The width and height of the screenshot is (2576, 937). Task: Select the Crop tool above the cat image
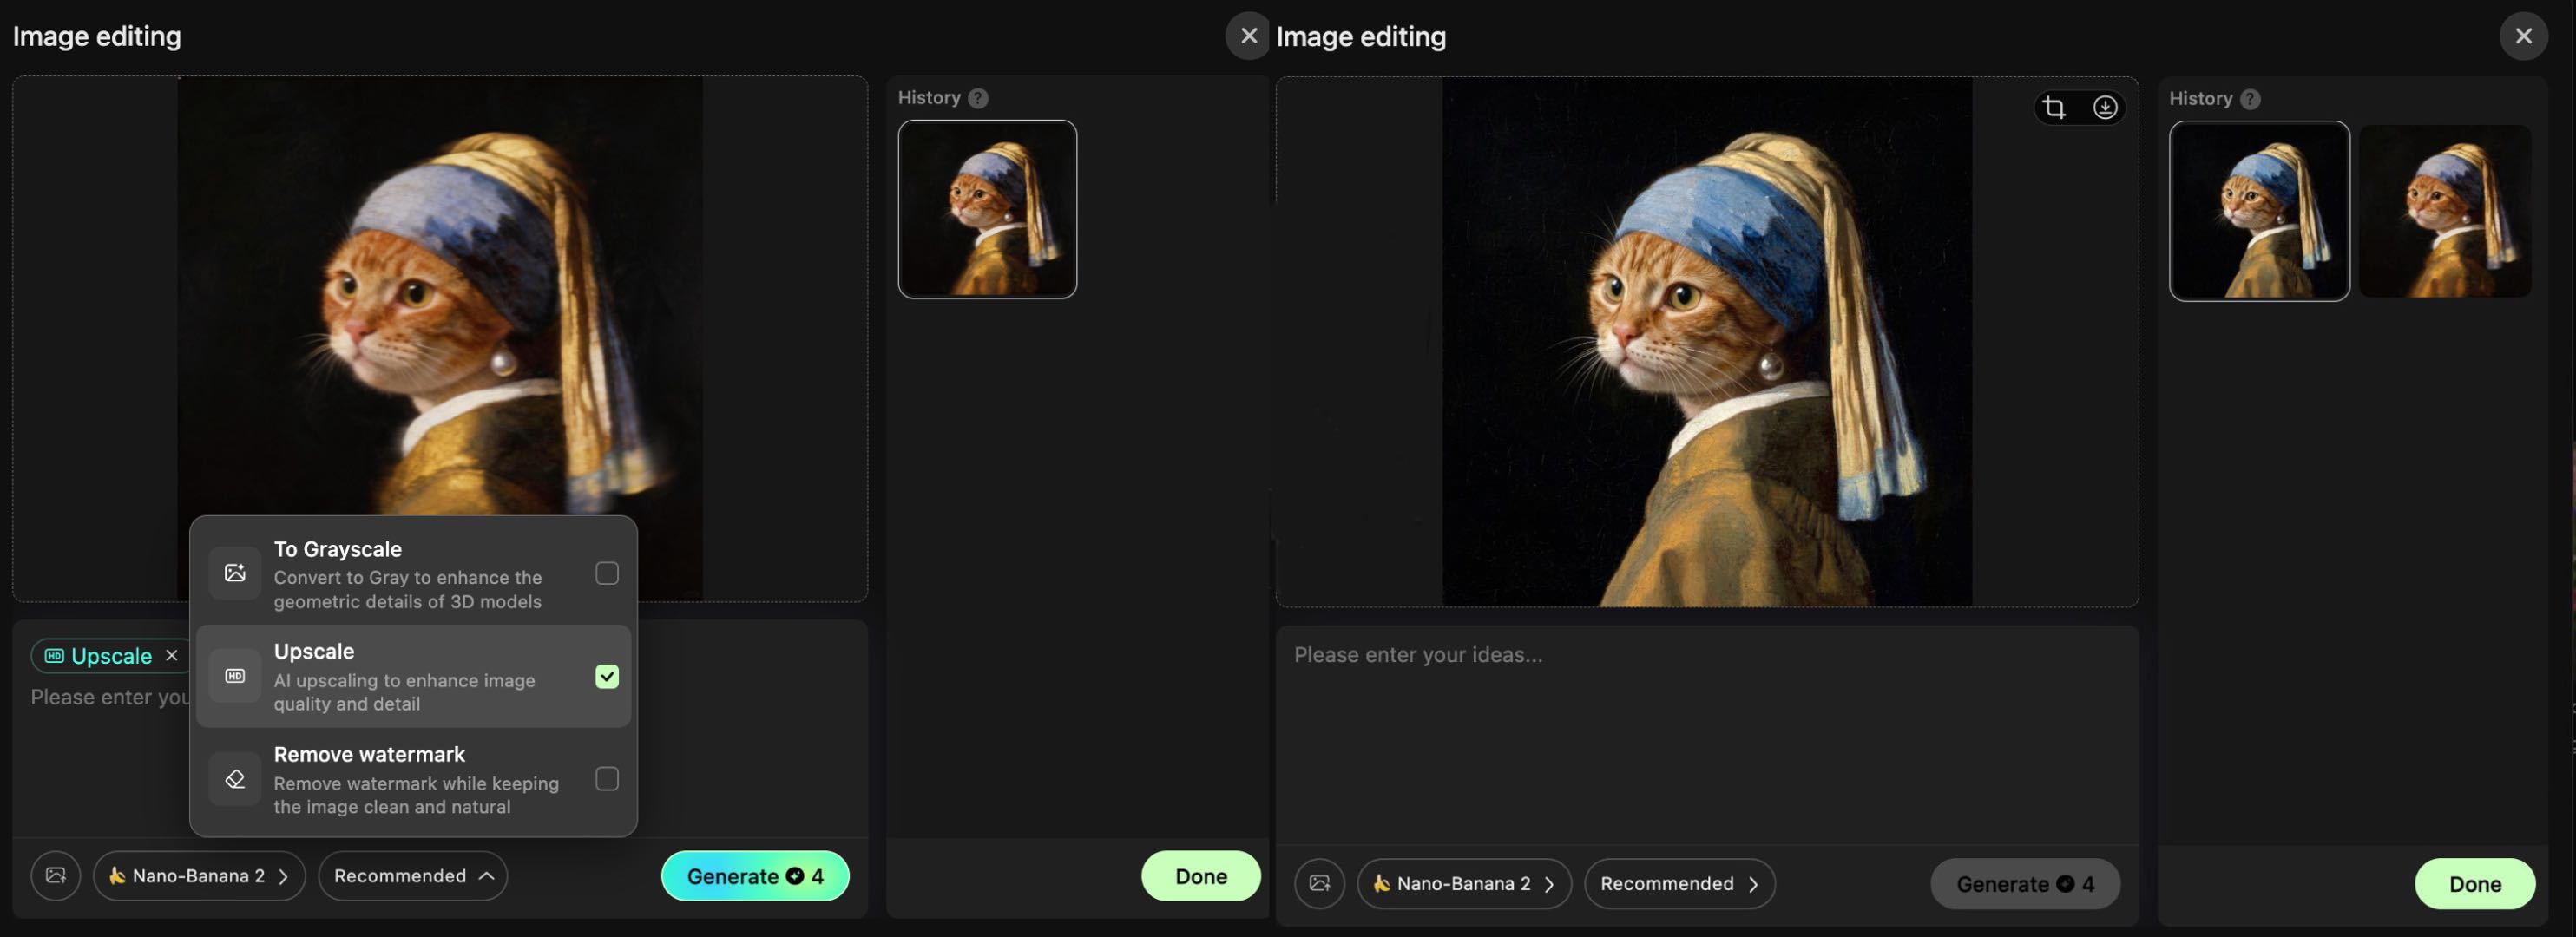click(x=2054, y=107)
